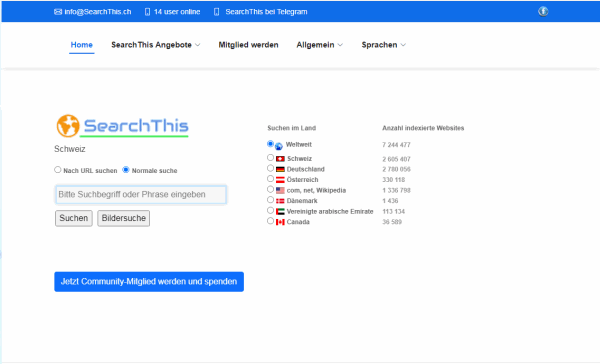This screenshot has height=364, width=600.
Task: Open the Sprachen language dropdown
Action: point(383,45)
